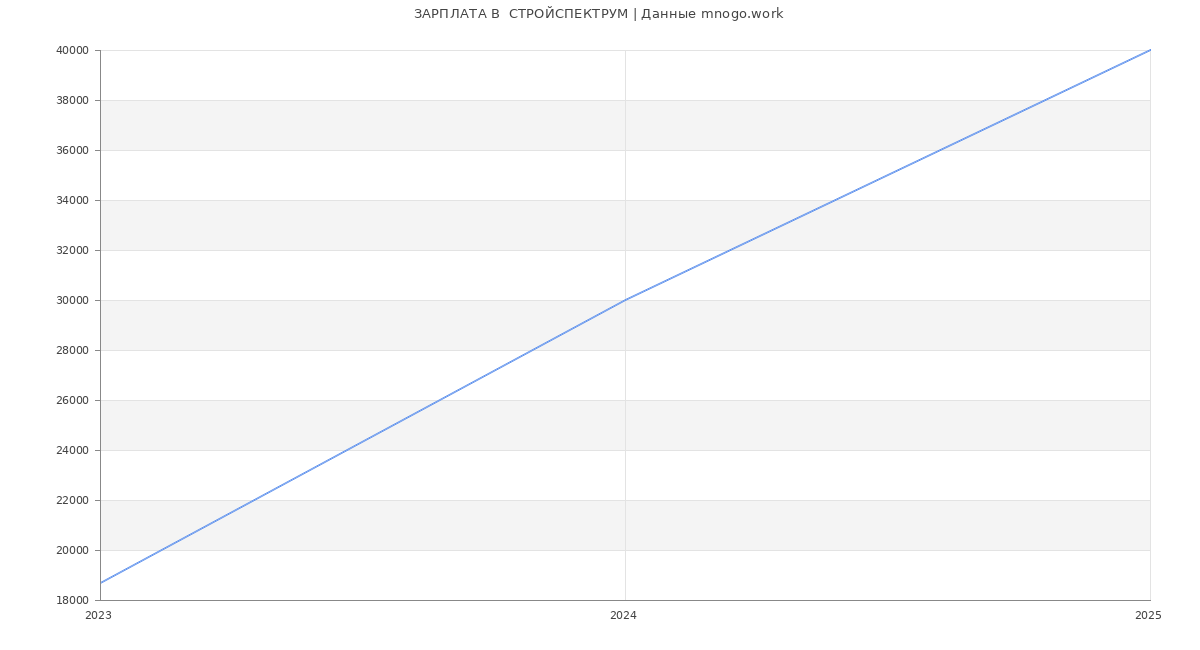This screenshot has height=650, width=1200.
Task: Click the 36000 y-axis label
Action: [x=73, y=150]
